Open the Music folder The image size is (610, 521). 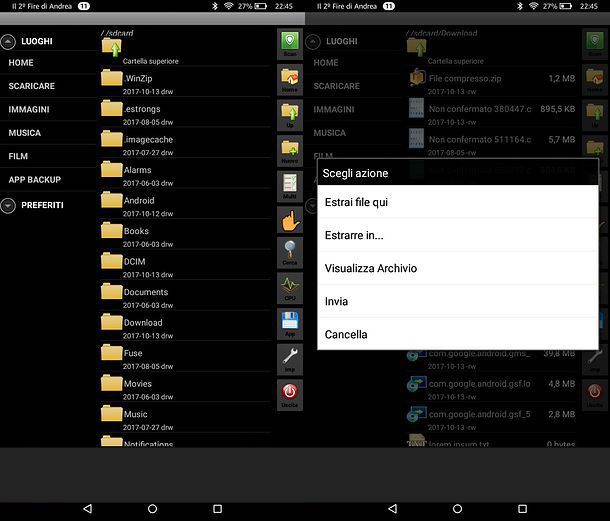pos(185,418)
